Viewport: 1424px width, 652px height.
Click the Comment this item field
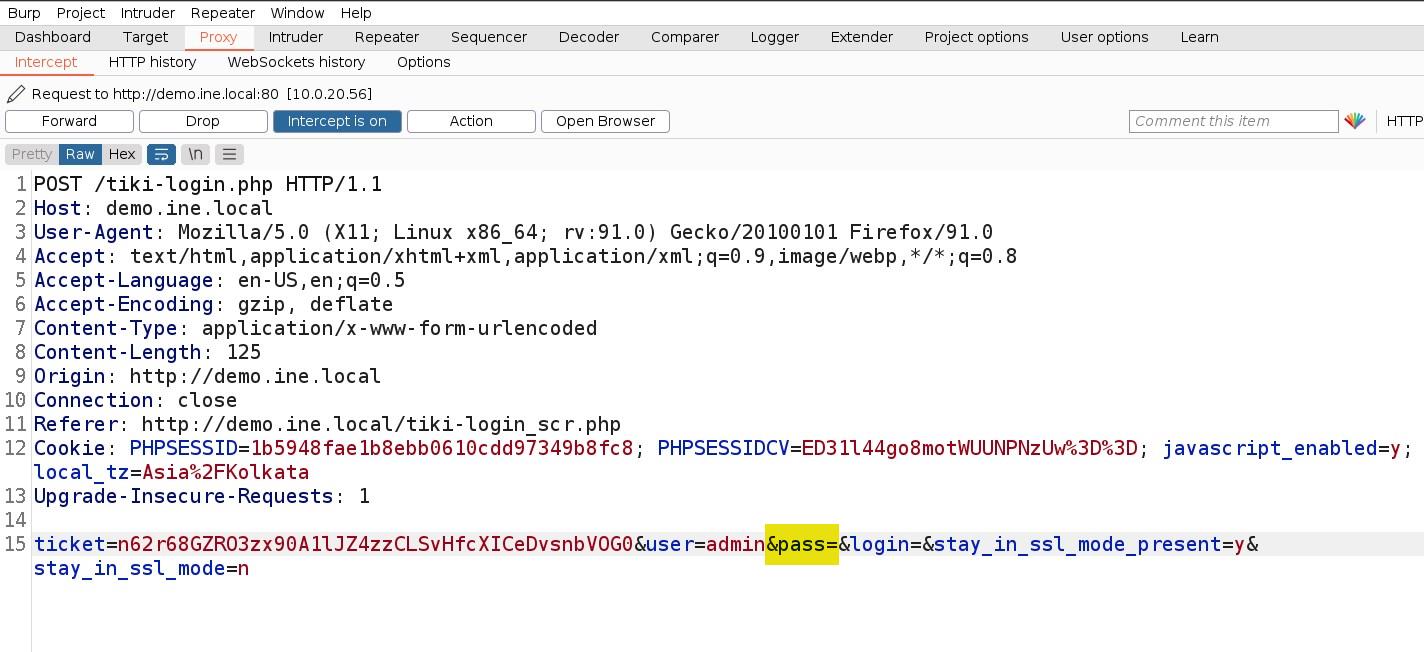(x=1233, y=121)
